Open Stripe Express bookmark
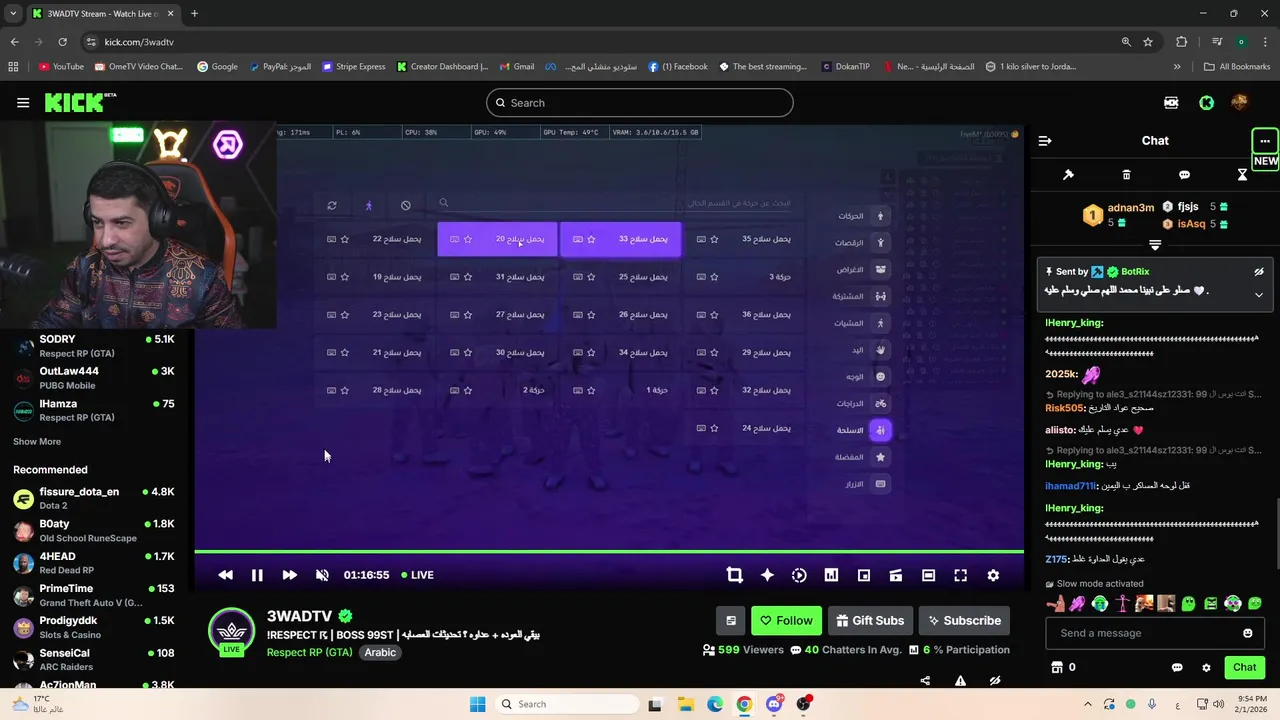 coord(353,67)
